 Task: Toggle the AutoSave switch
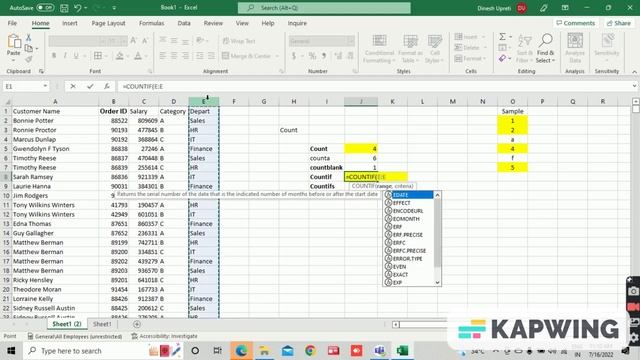45,8
